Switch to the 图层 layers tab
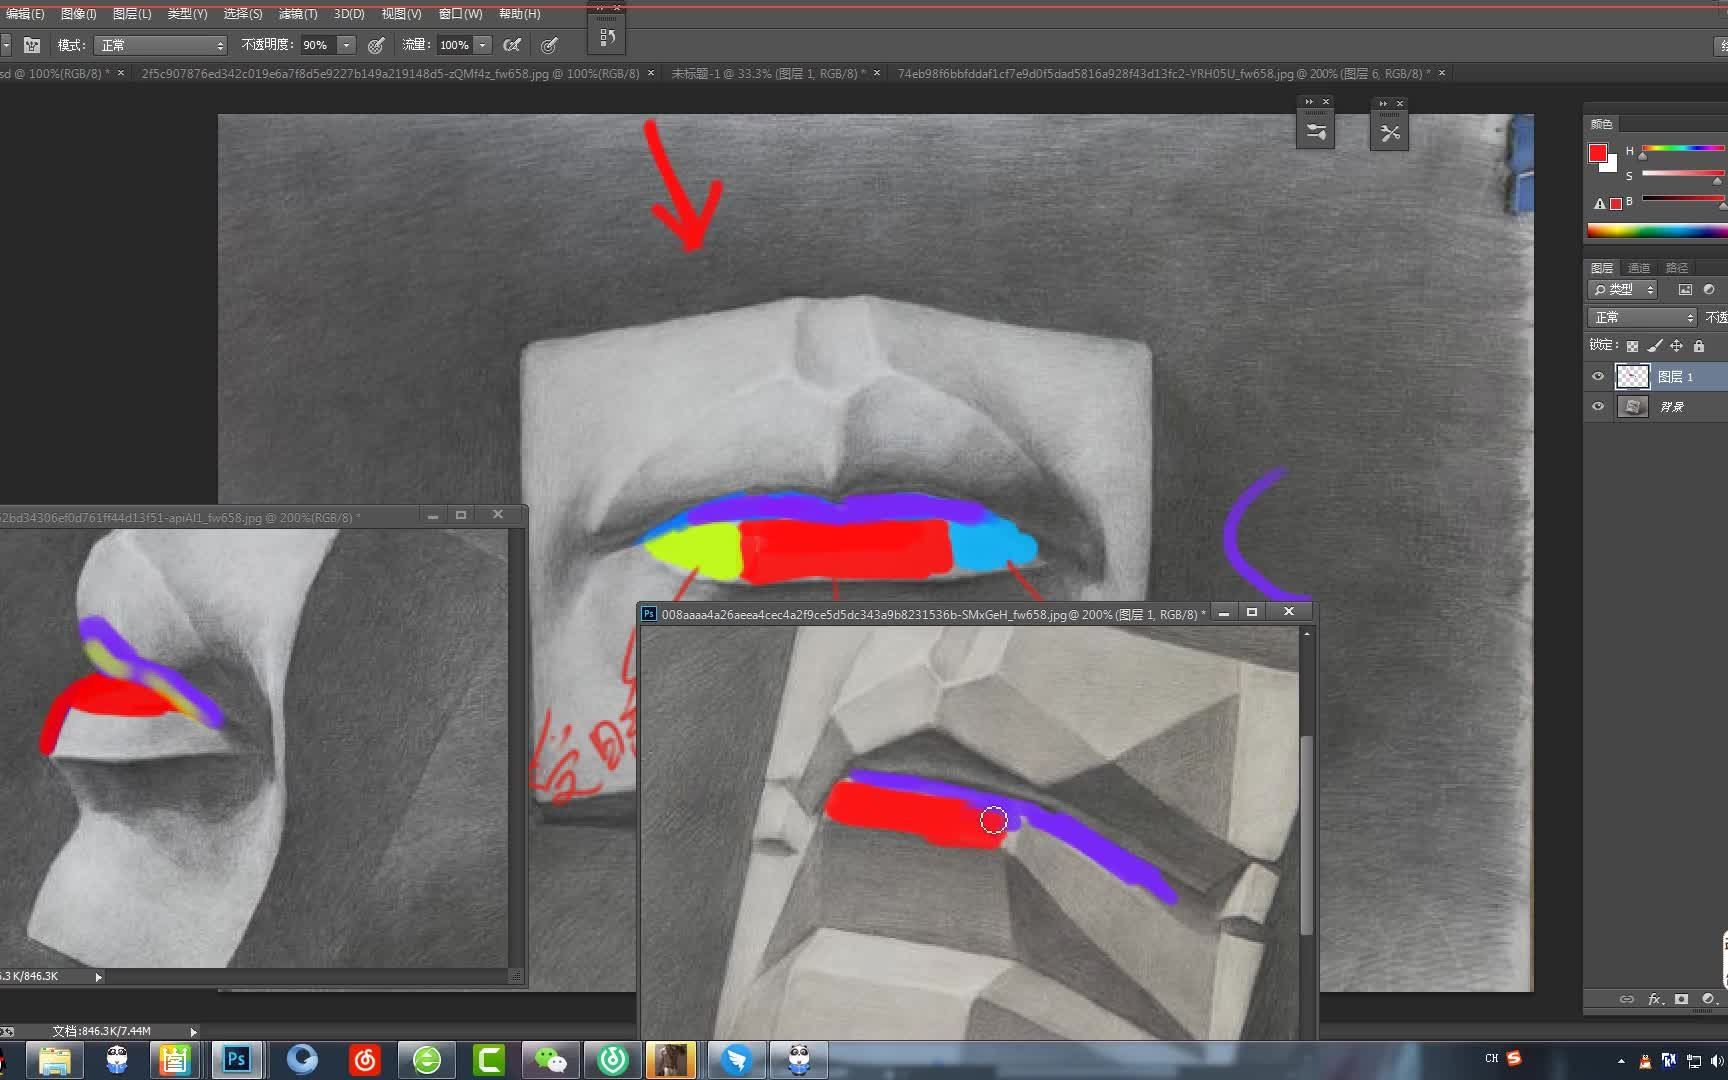This screenshot has height=1080, width=1728. coord(1602,268)
